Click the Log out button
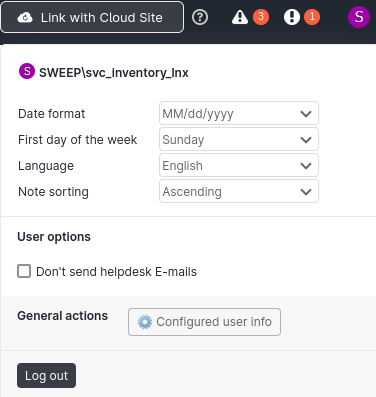Screen dimensions: 376x397 tap(46, 376)
